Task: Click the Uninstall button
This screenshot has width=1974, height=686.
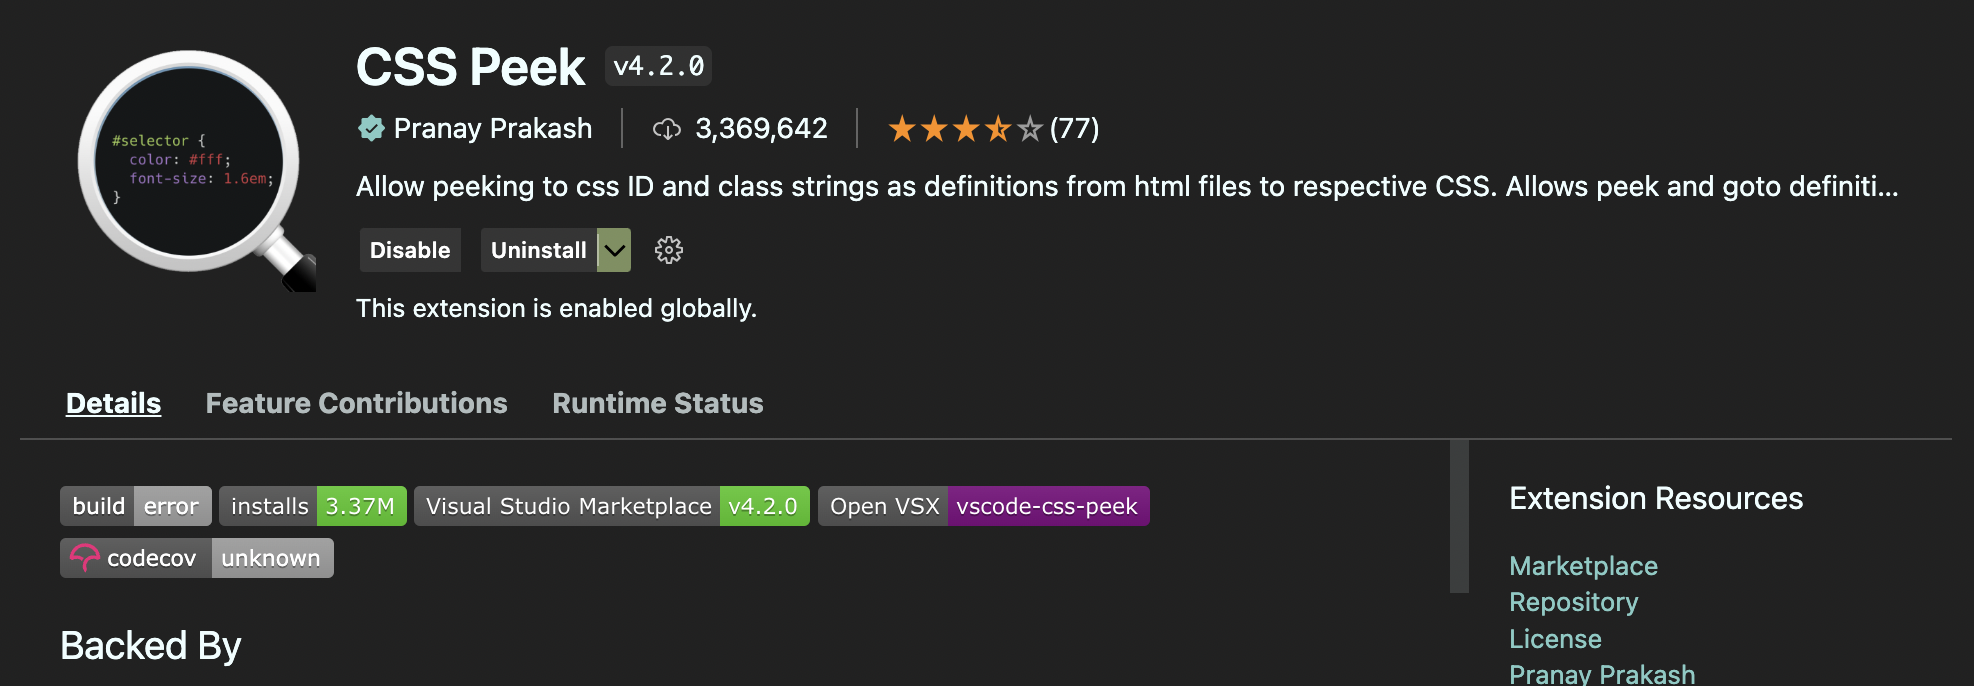Action: [x=538, y=250]
